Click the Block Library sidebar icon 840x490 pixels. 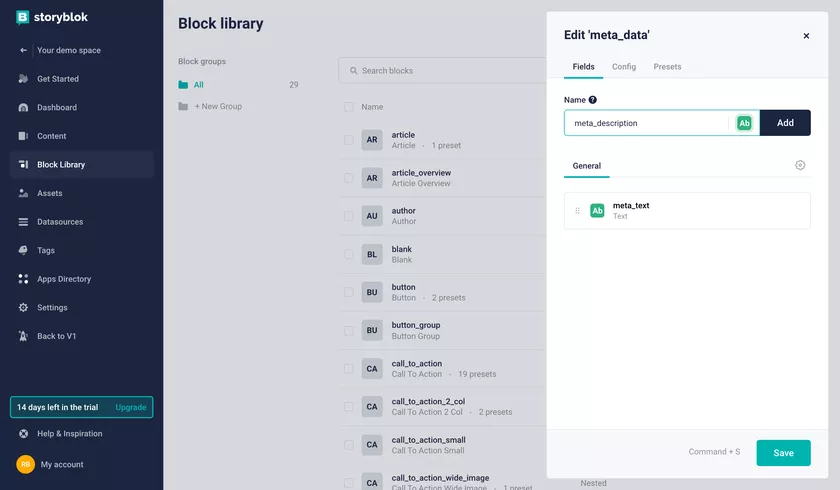point(23,164)
